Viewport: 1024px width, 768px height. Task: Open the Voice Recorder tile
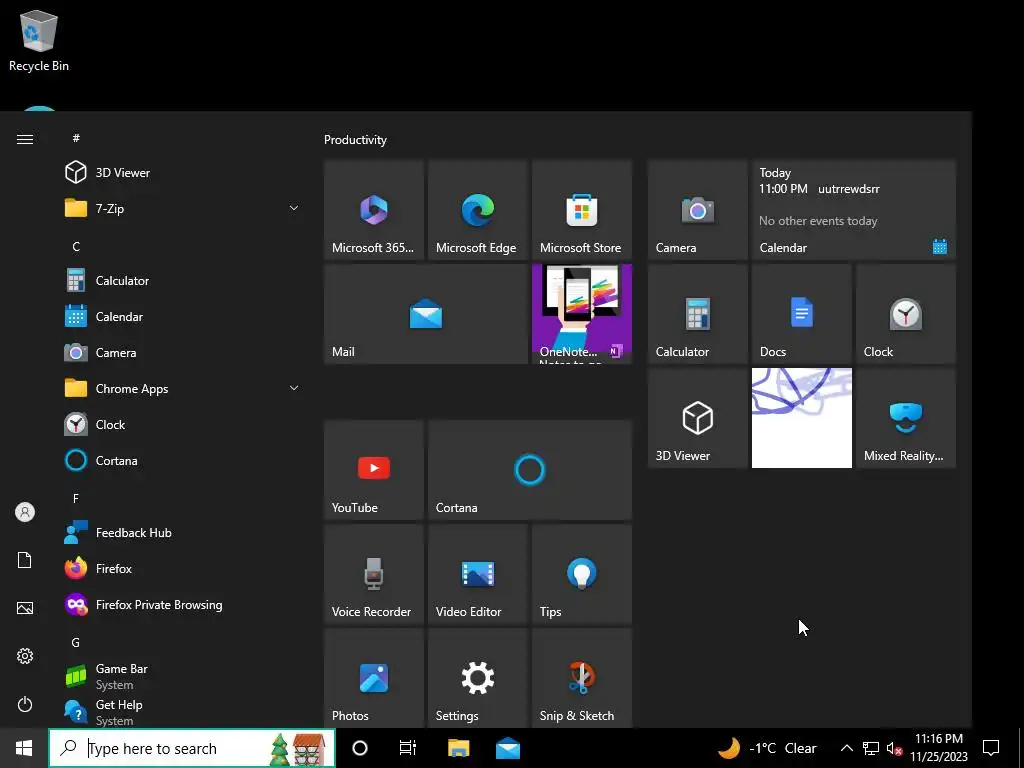374,574
